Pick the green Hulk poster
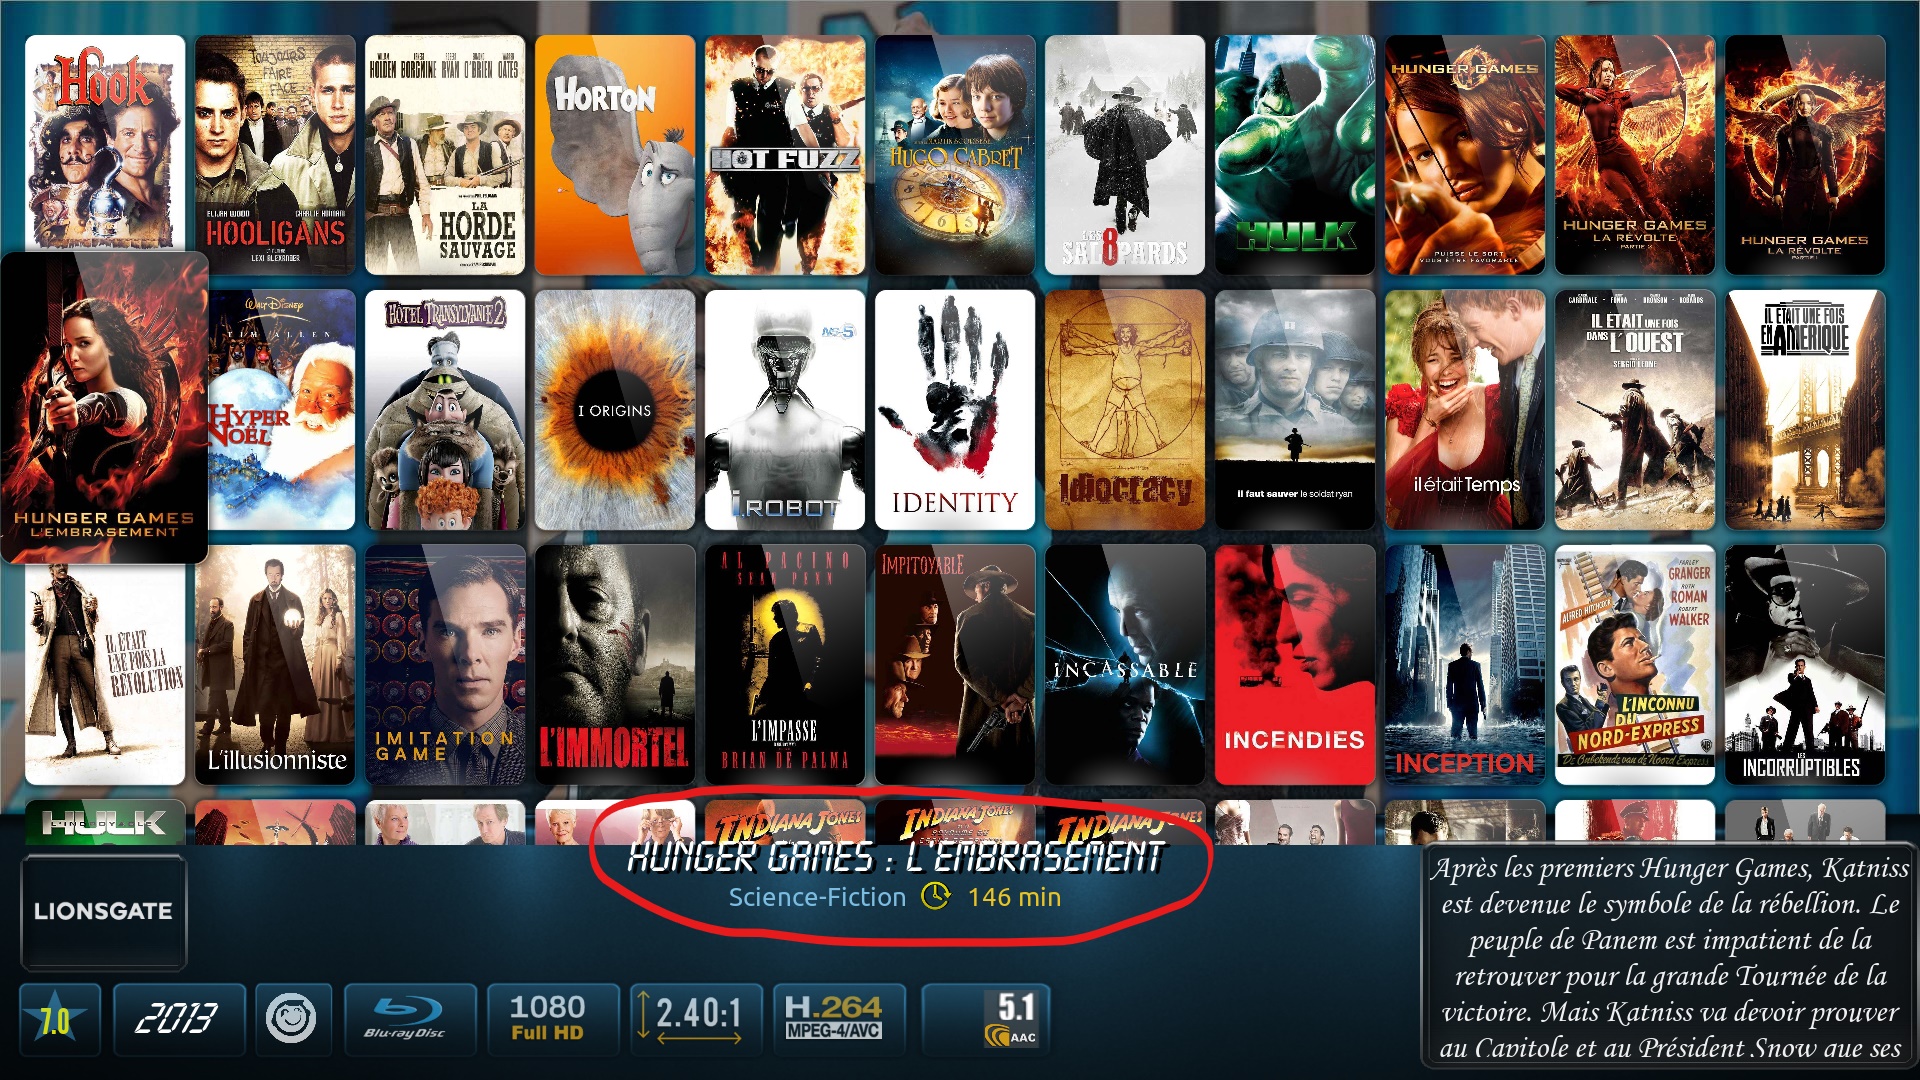The width and height of the screenshot is (1920, 1080). tap(1295, 155)
